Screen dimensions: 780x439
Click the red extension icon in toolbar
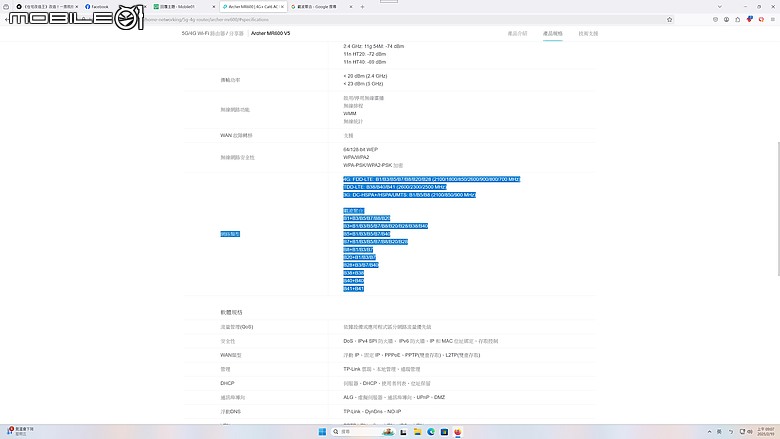pyautogui.click(x=761, y=19)
